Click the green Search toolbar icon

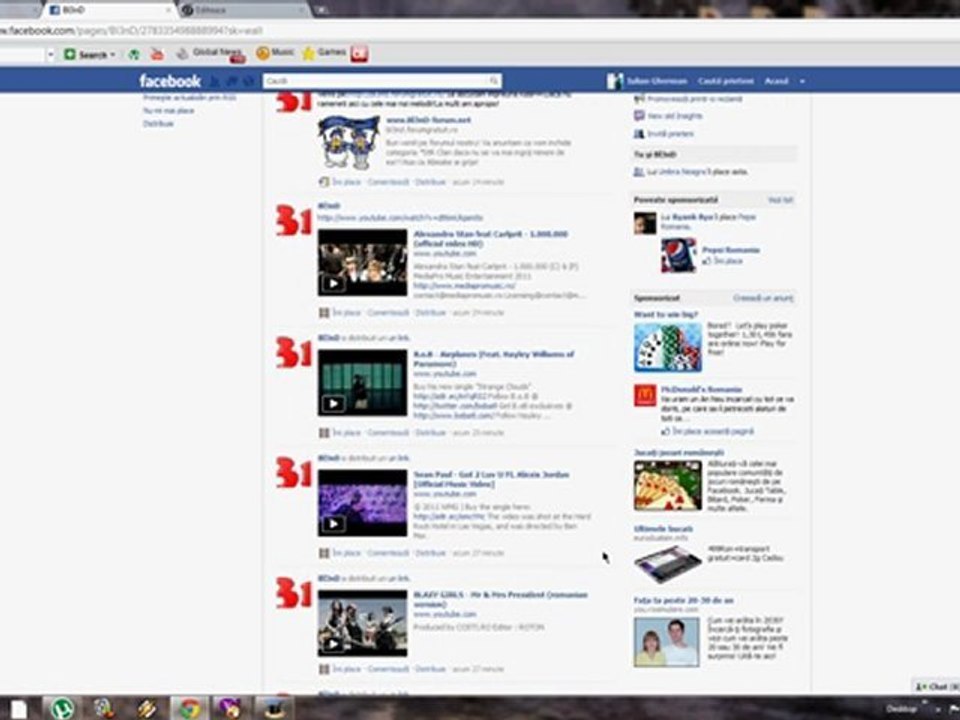coord(70,54)
